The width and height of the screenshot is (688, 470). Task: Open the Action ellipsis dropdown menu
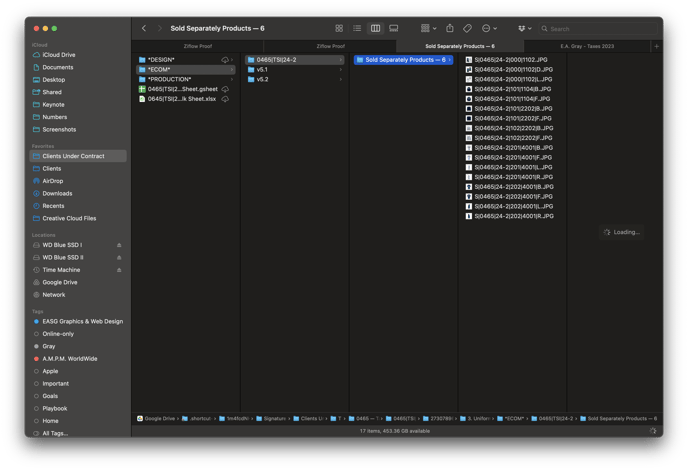tap(489, 29)
